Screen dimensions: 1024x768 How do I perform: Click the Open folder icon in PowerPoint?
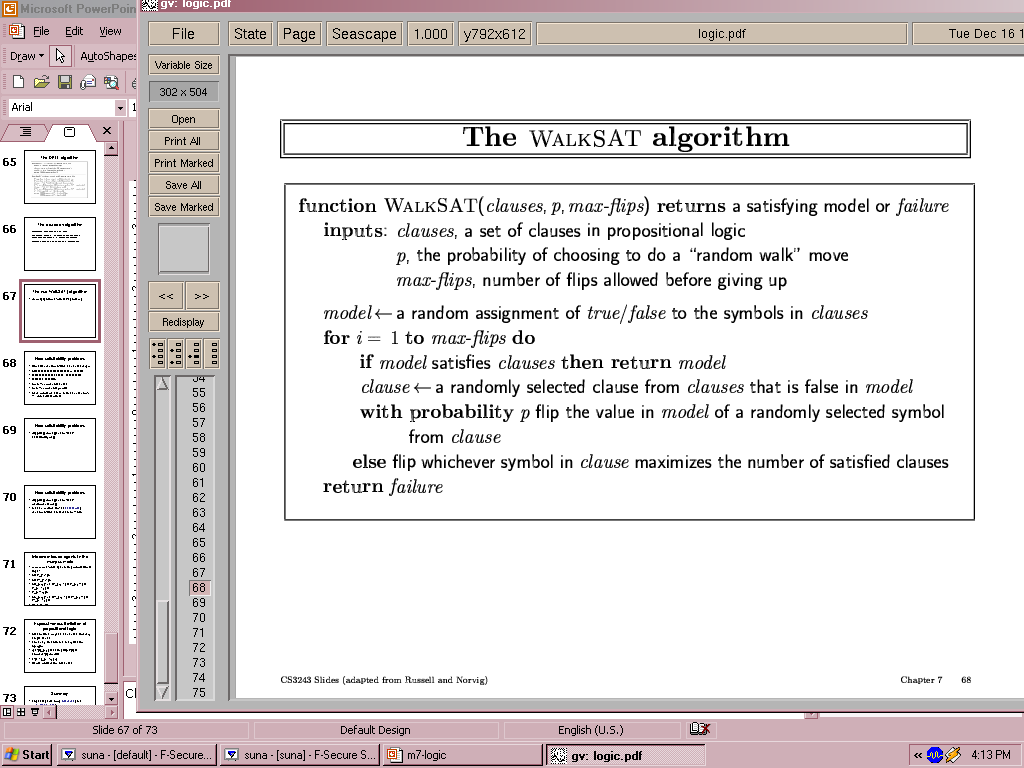point(41,82)
